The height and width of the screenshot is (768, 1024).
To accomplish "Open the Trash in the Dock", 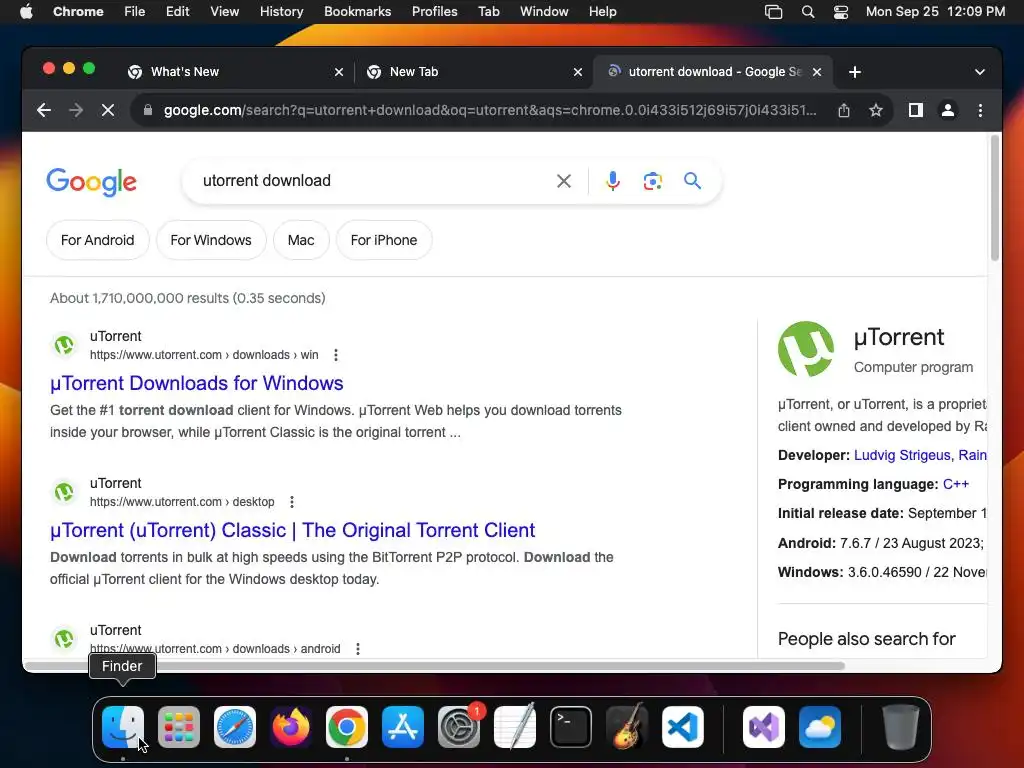I will 901,727.
